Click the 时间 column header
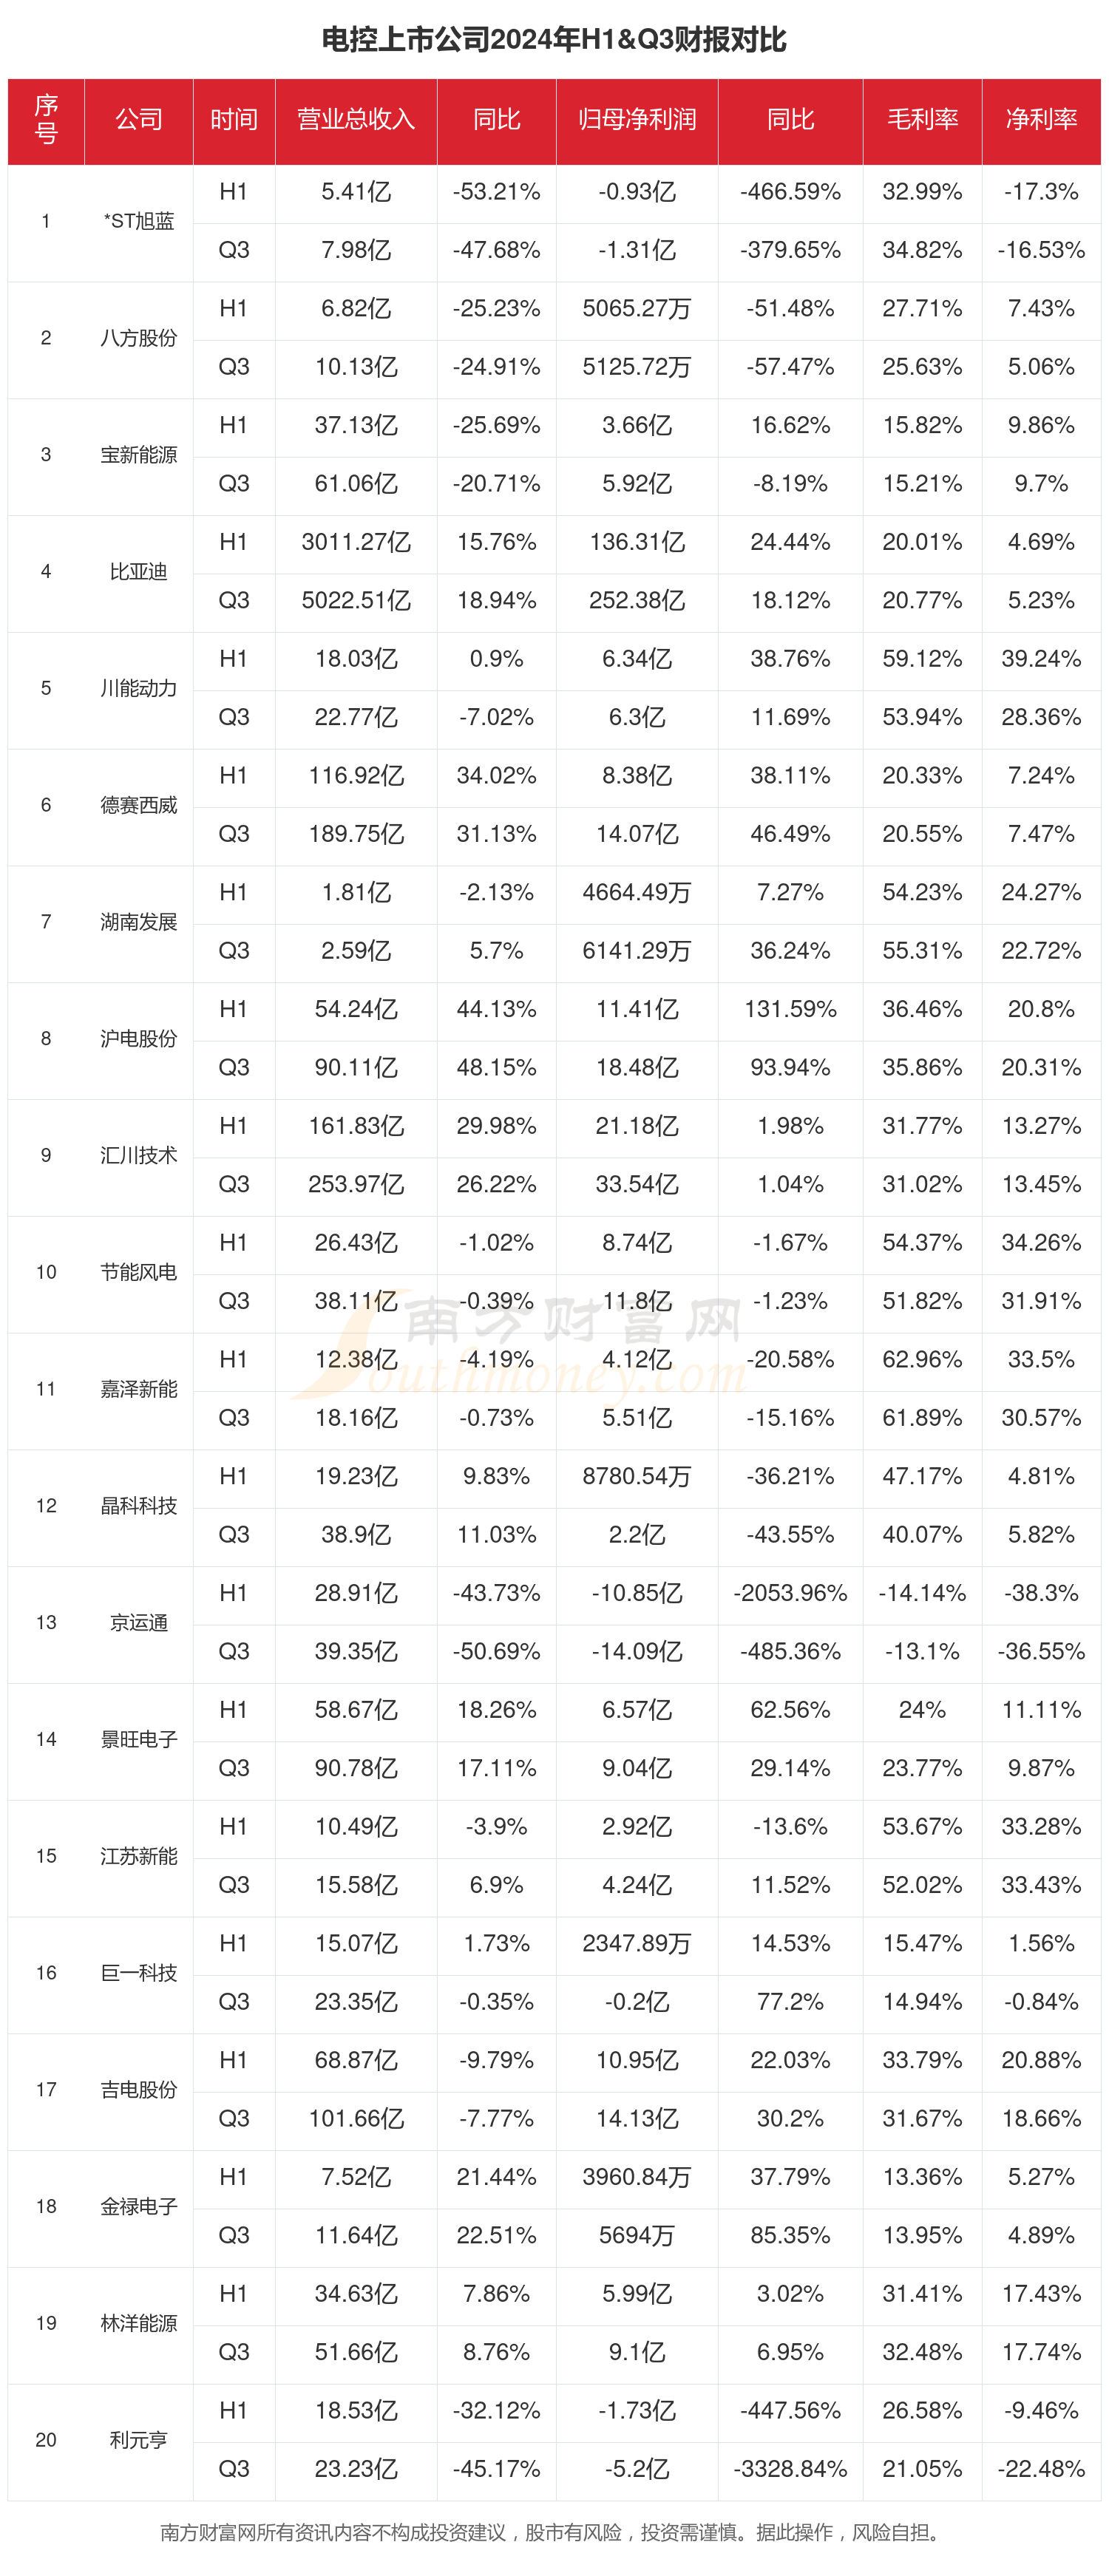The width and height of the screenshot is (1109, 2576). point(233,120)
